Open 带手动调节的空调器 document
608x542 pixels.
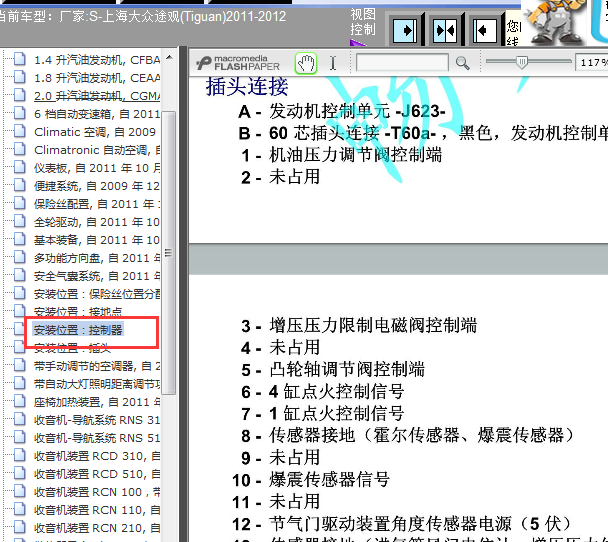tap(97, 366)
